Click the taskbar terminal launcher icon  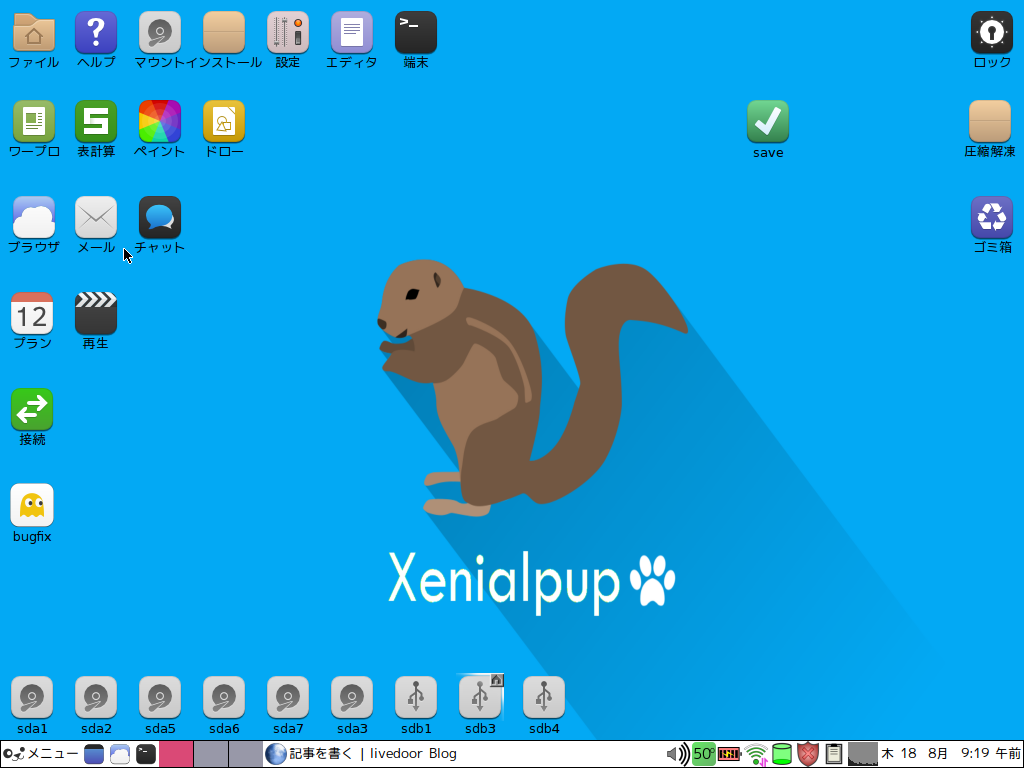click(146, 754)
